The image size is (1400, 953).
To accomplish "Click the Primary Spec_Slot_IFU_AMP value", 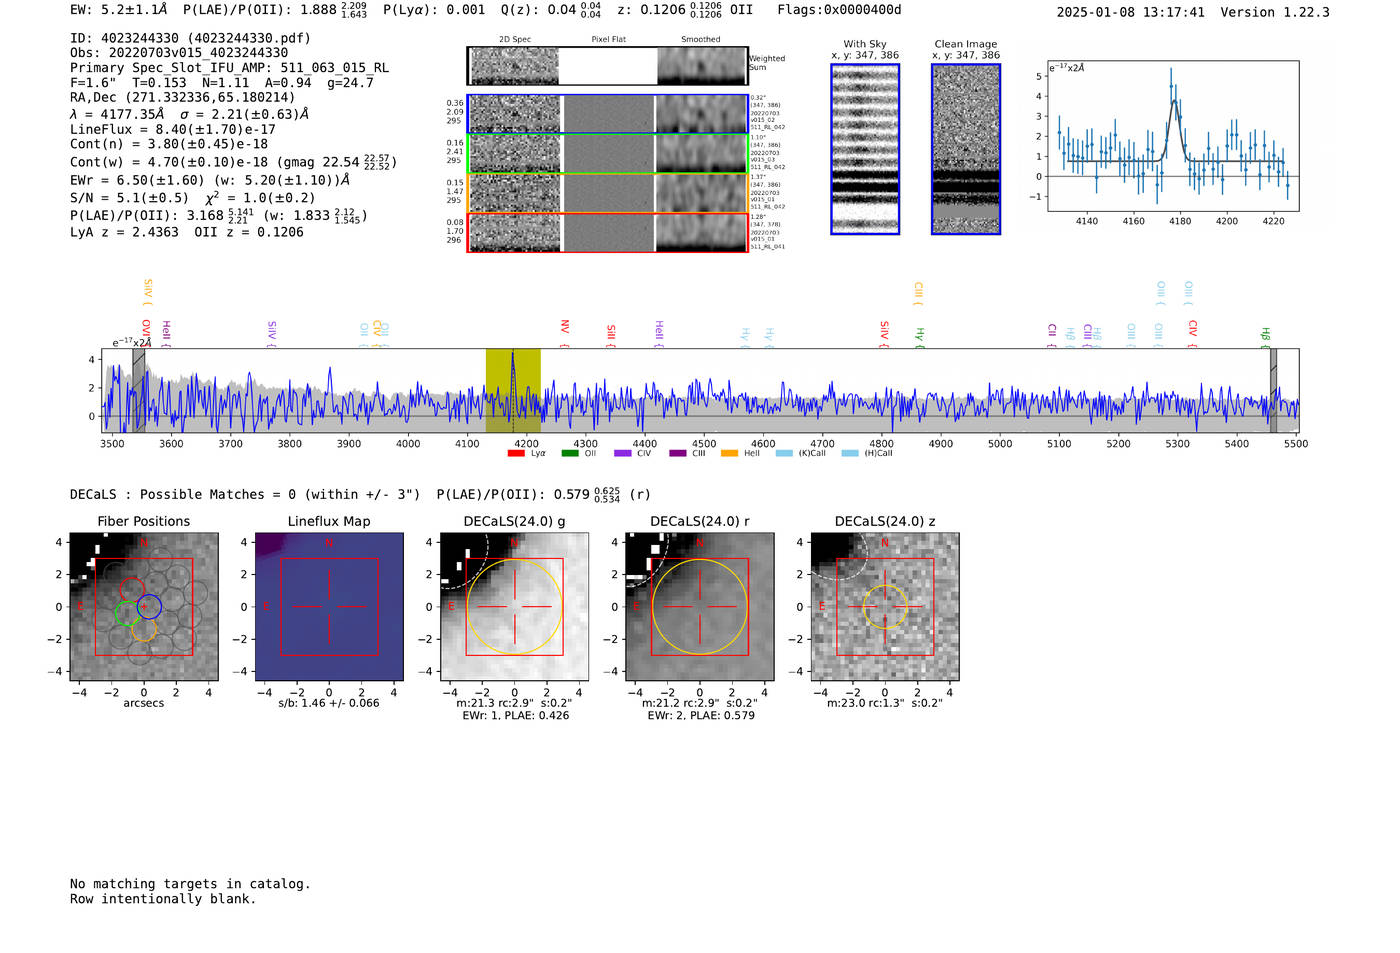I will tap(334, 68).
